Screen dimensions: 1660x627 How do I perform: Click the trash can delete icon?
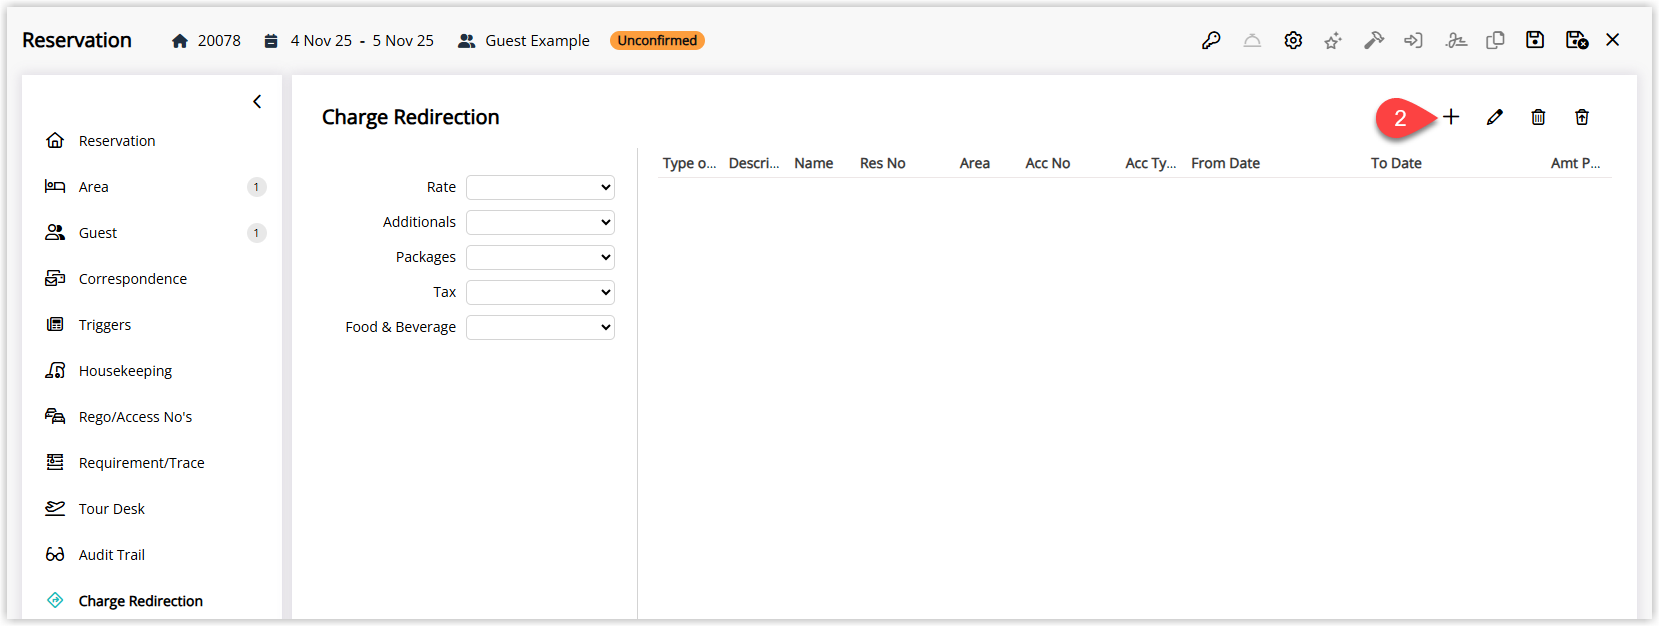coord(1538,117)
